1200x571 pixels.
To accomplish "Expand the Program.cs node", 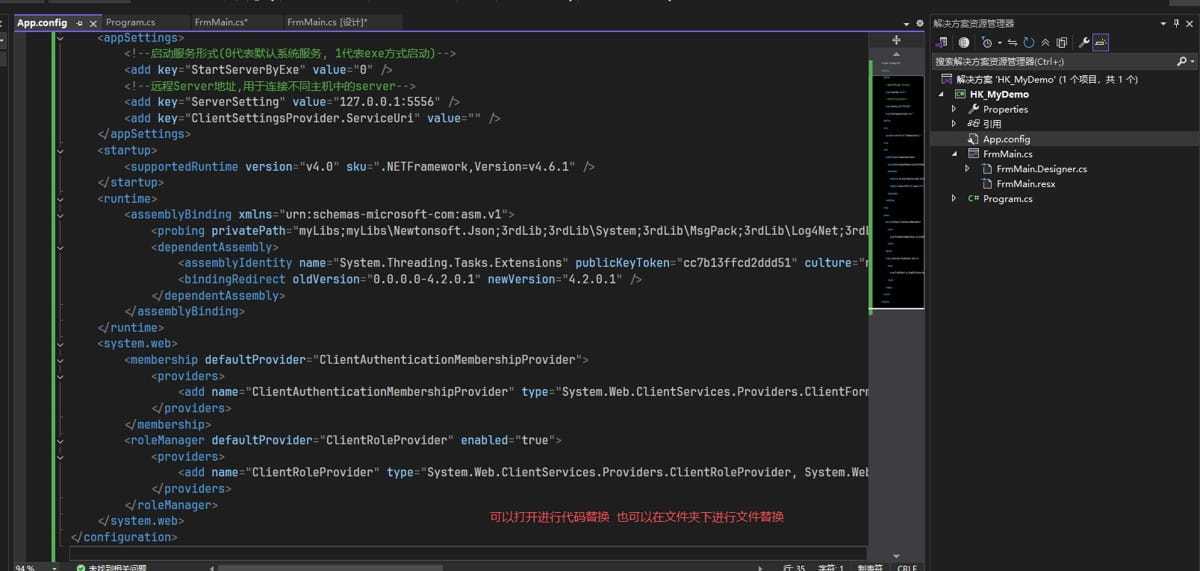I will click(954, 199).
